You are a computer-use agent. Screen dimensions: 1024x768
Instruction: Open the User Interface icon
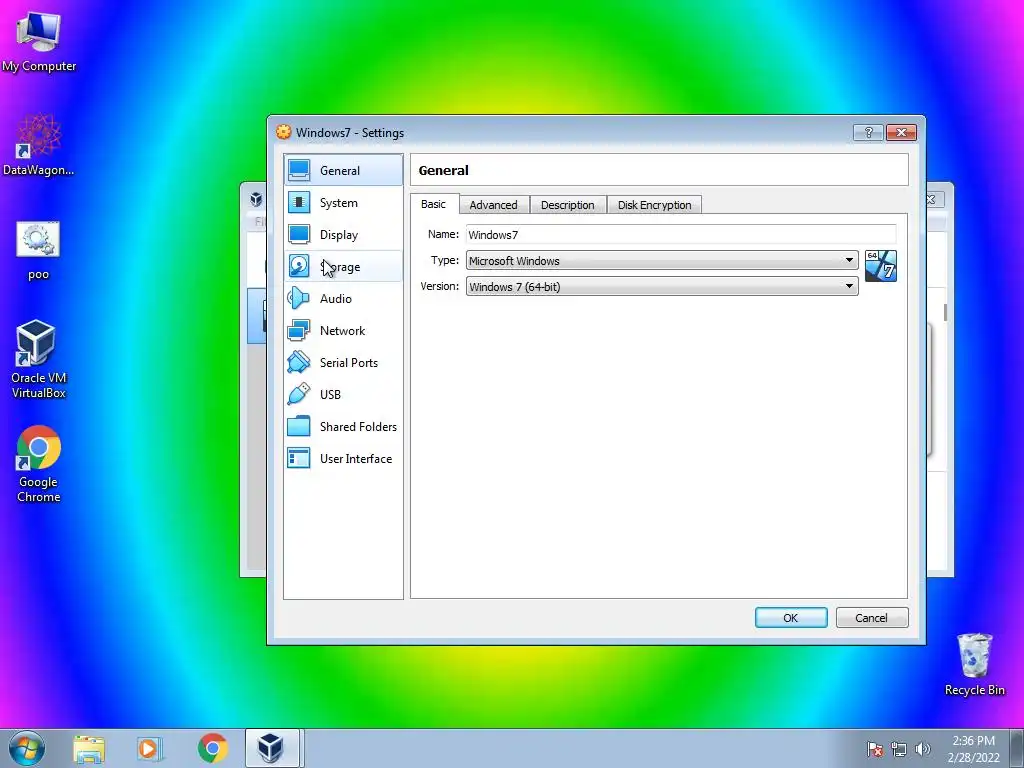tap(299, 458)
